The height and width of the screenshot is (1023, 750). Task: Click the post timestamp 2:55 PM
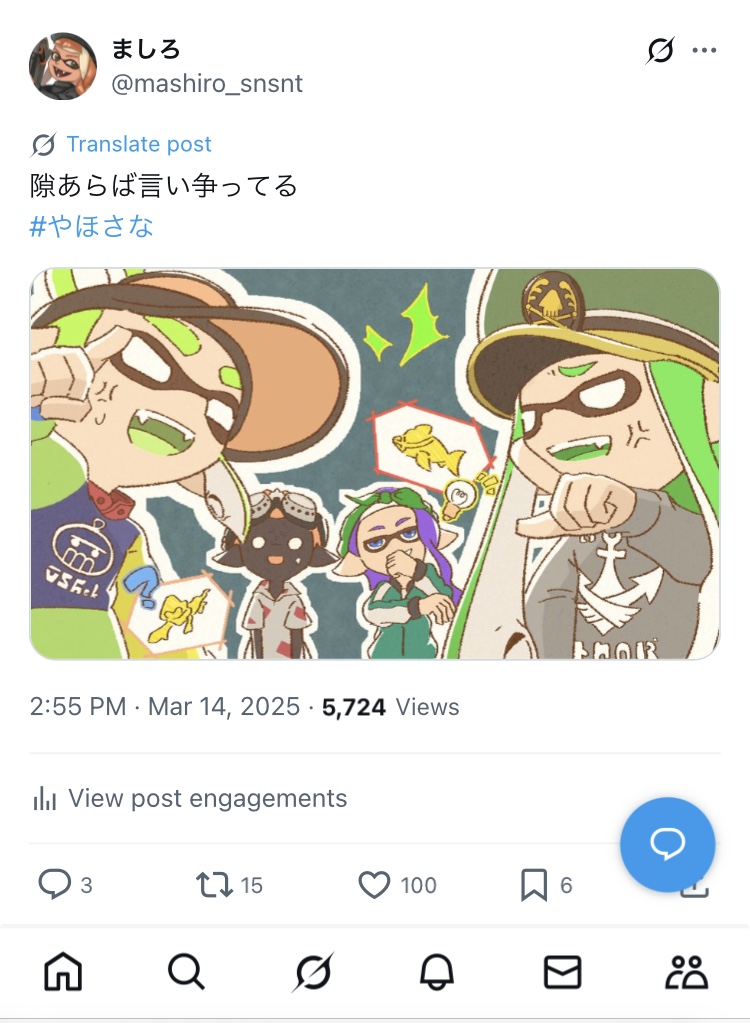[x=78, y=707]
